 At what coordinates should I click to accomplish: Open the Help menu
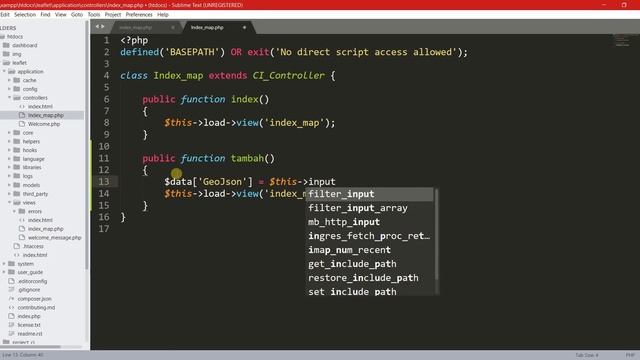(x=162, y=14)
